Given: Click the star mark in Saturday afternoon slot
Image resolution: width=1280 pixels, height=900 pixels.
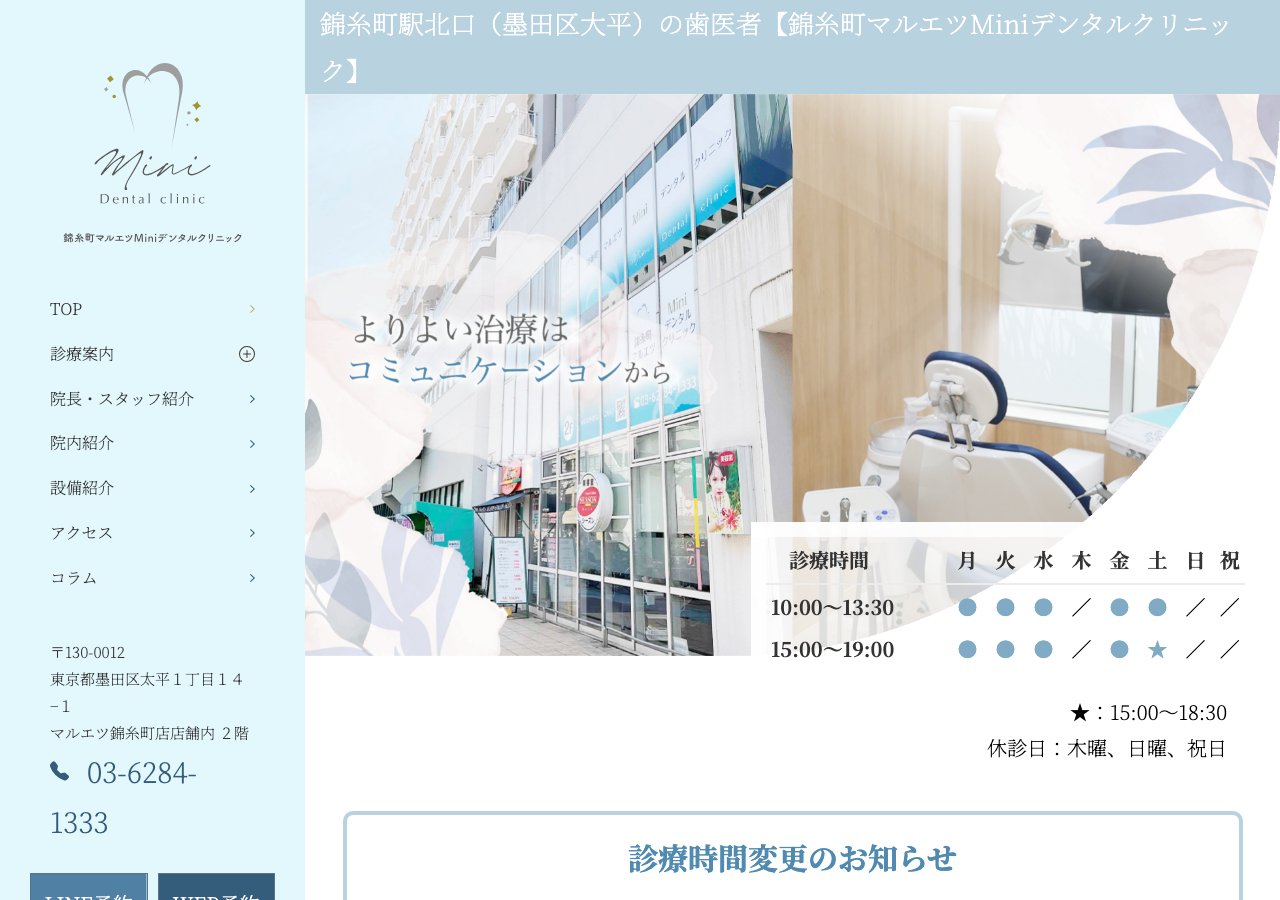Looking at the screenshot, I should pos(1157,650).
